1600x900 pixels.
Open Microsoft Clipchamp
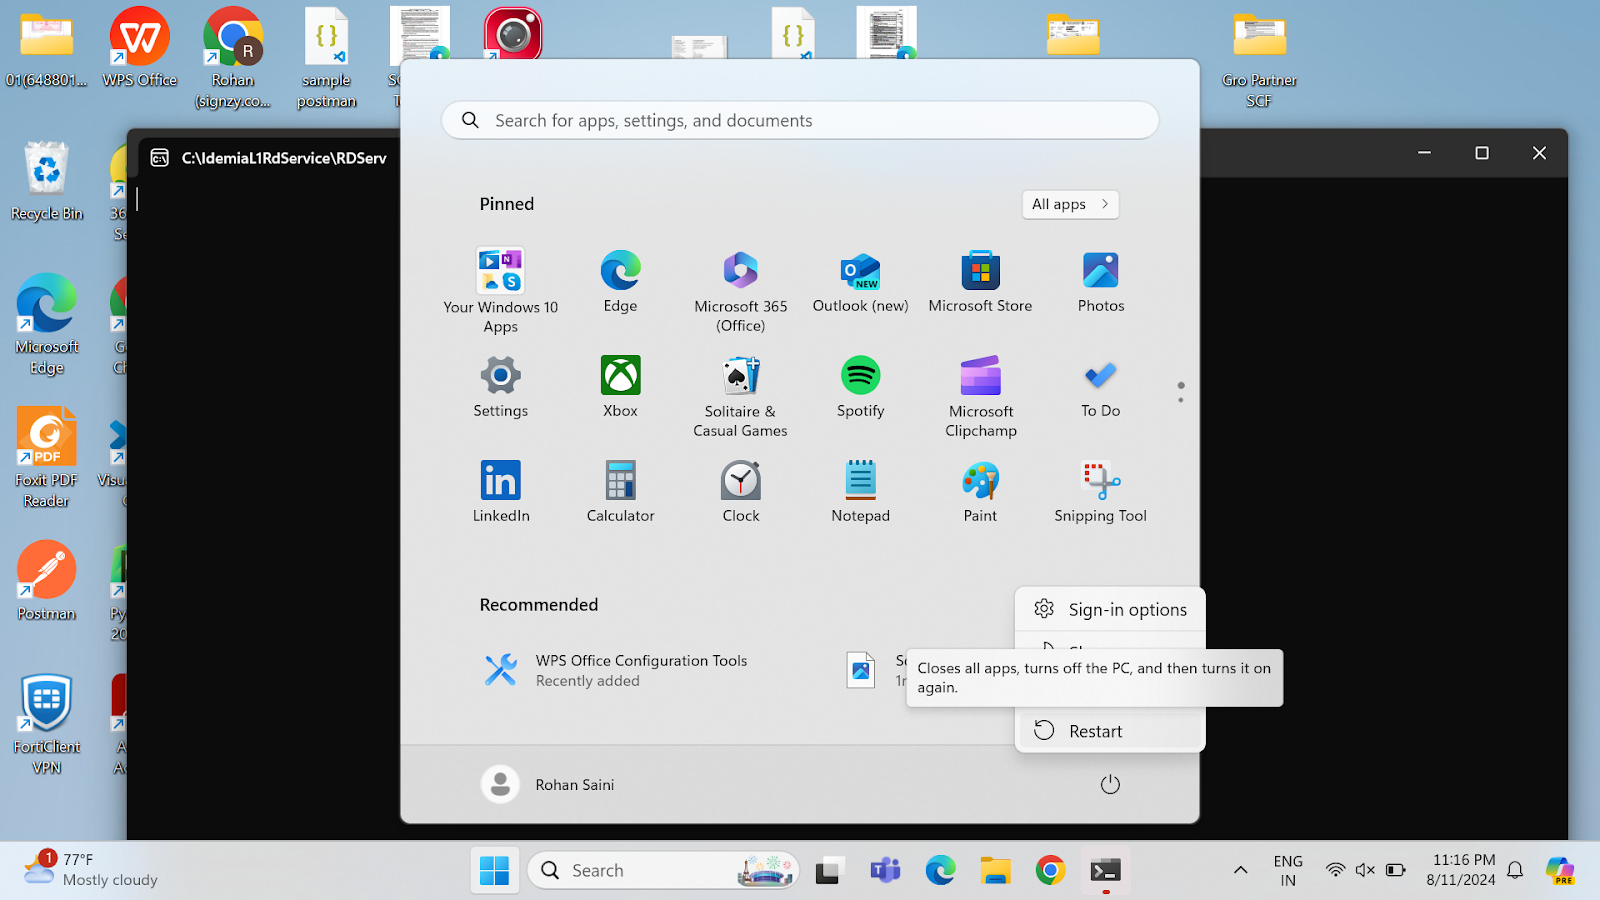point(980,395)
